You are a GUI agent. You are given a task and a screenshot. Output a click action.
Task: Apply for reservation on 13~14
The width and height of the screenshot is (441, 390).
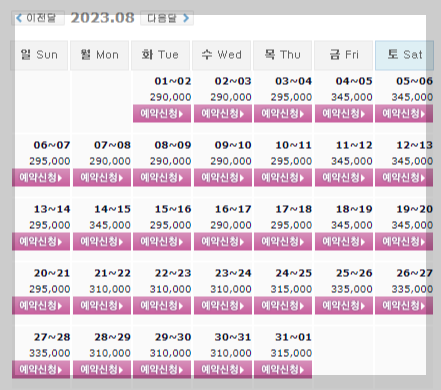point(41,242)
